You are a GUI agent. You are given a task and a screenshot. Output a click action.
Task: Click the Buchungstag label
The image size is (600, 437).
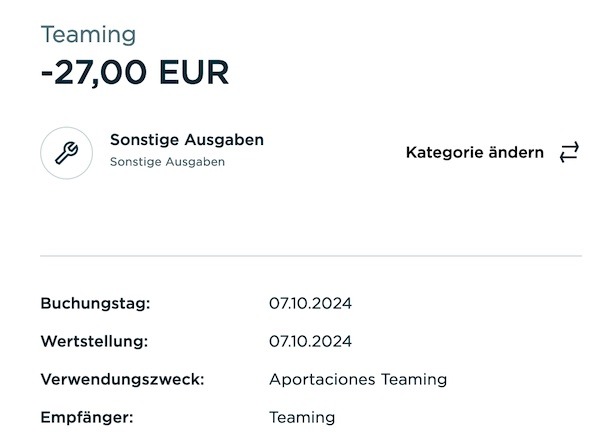coord(95,303)
